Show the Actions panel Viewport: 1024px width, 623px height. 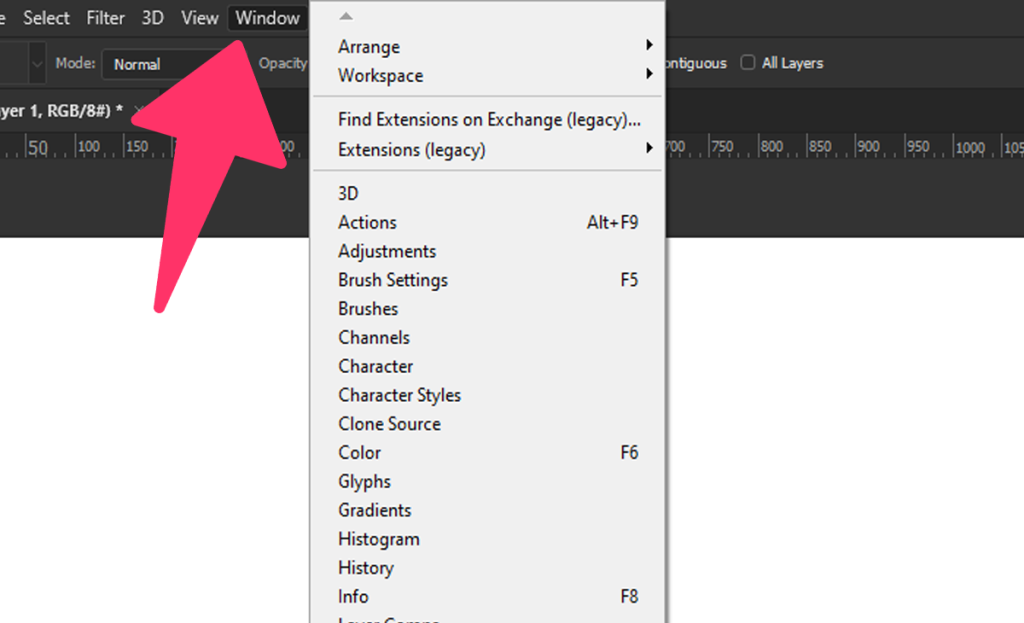367,223
